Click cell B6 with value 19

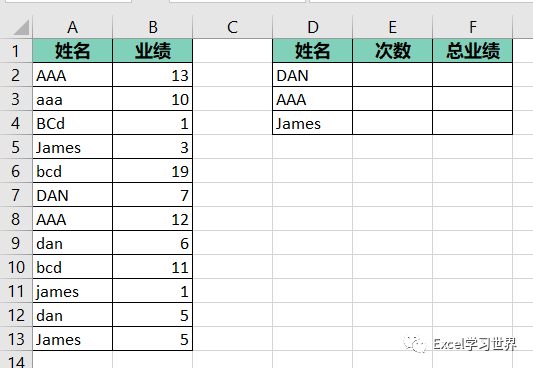153,171
